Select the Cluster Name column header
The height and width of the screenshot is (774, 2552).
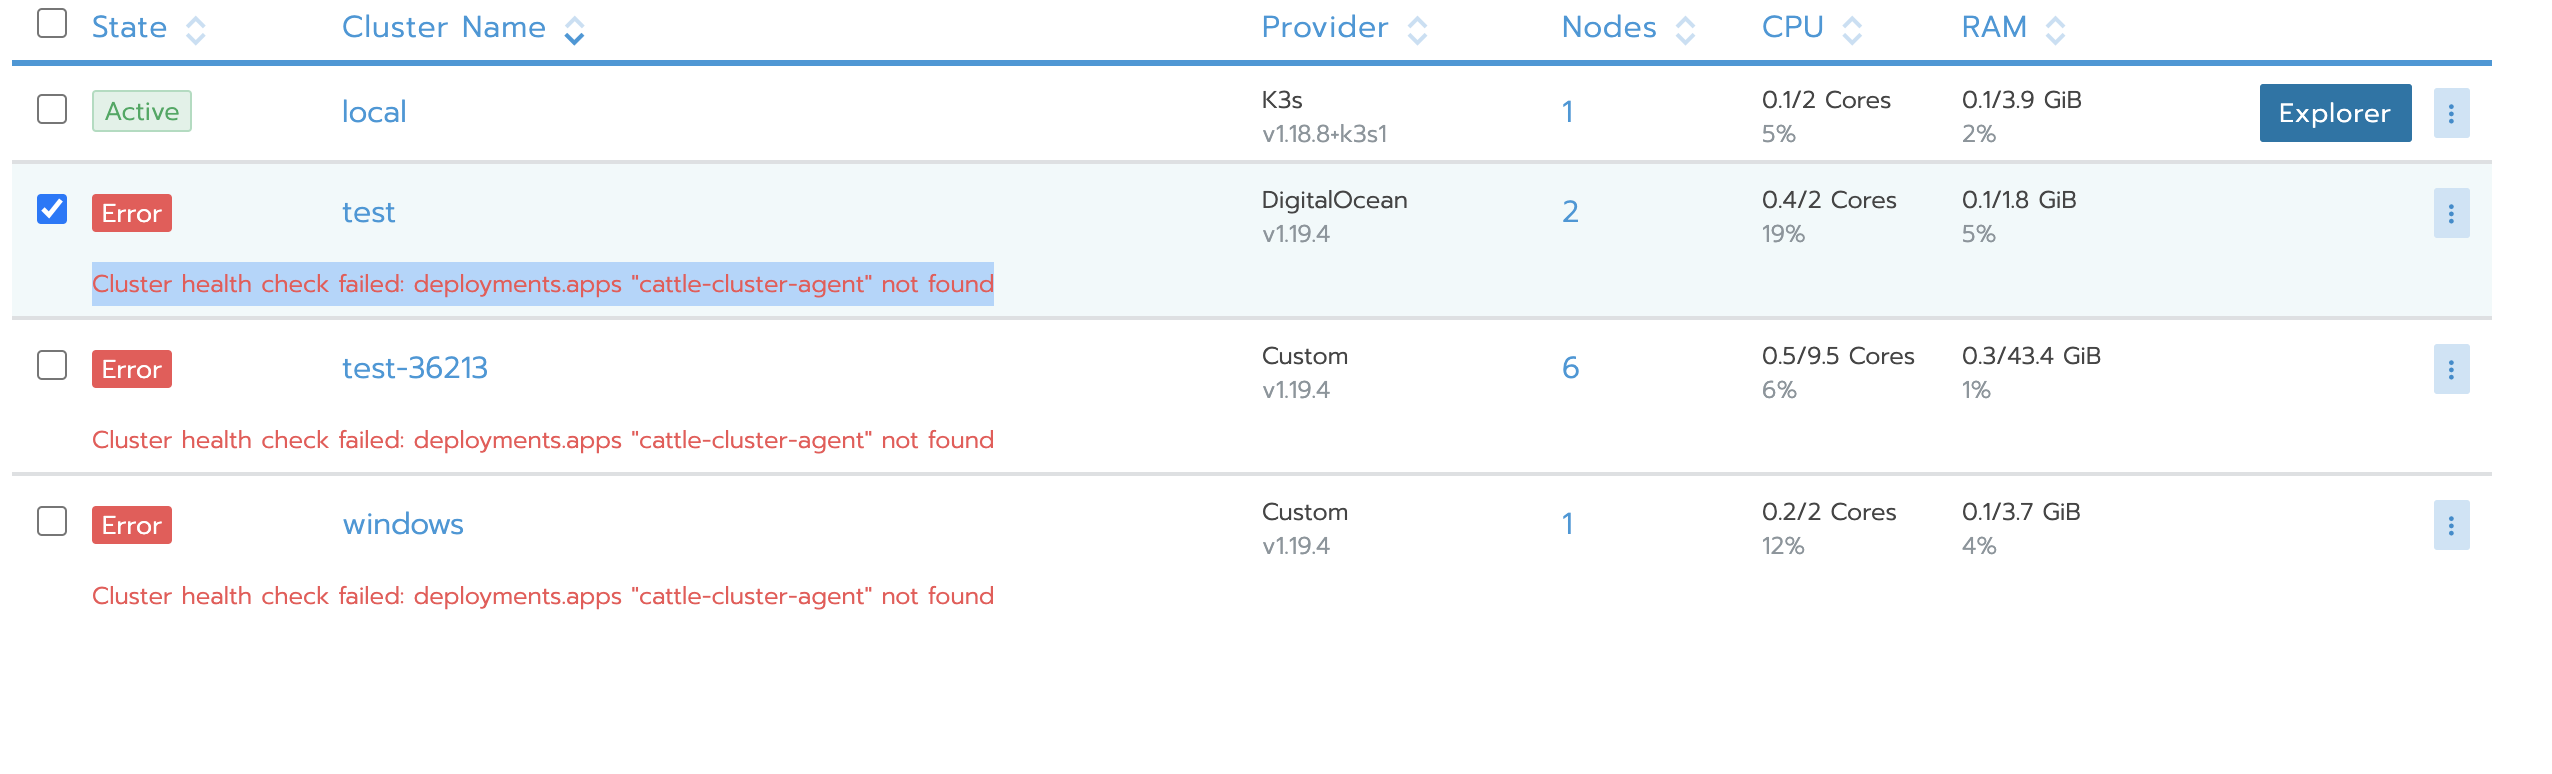click(444, 27)
